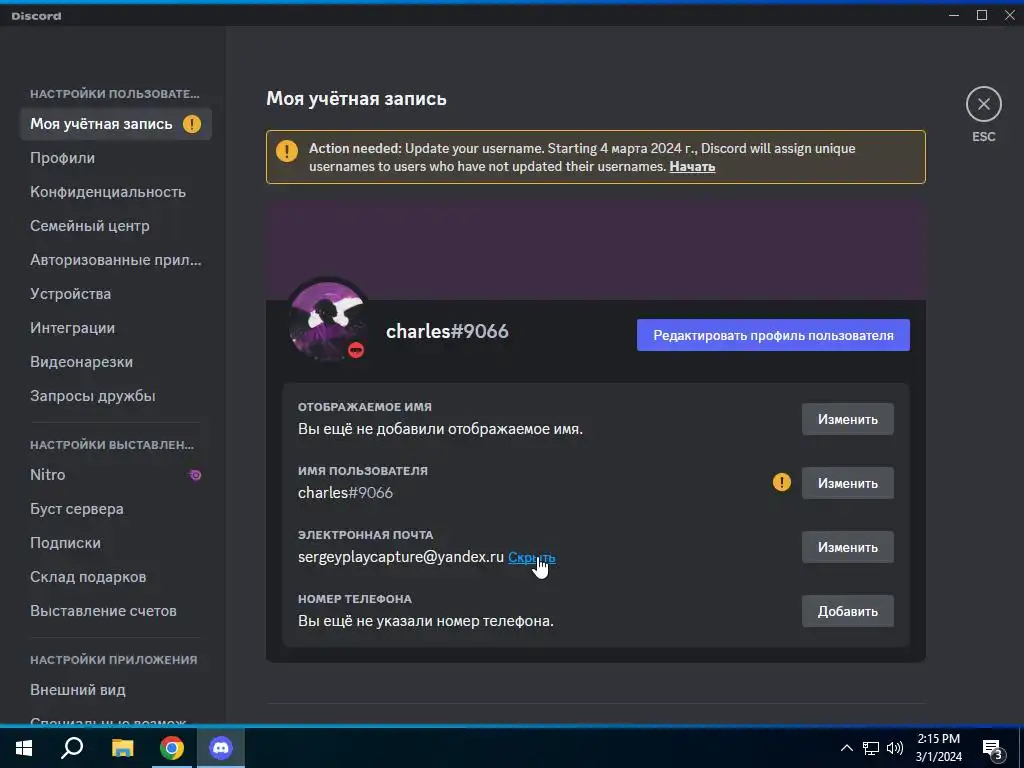Open the Windows Start menu

tap(24, 748)
